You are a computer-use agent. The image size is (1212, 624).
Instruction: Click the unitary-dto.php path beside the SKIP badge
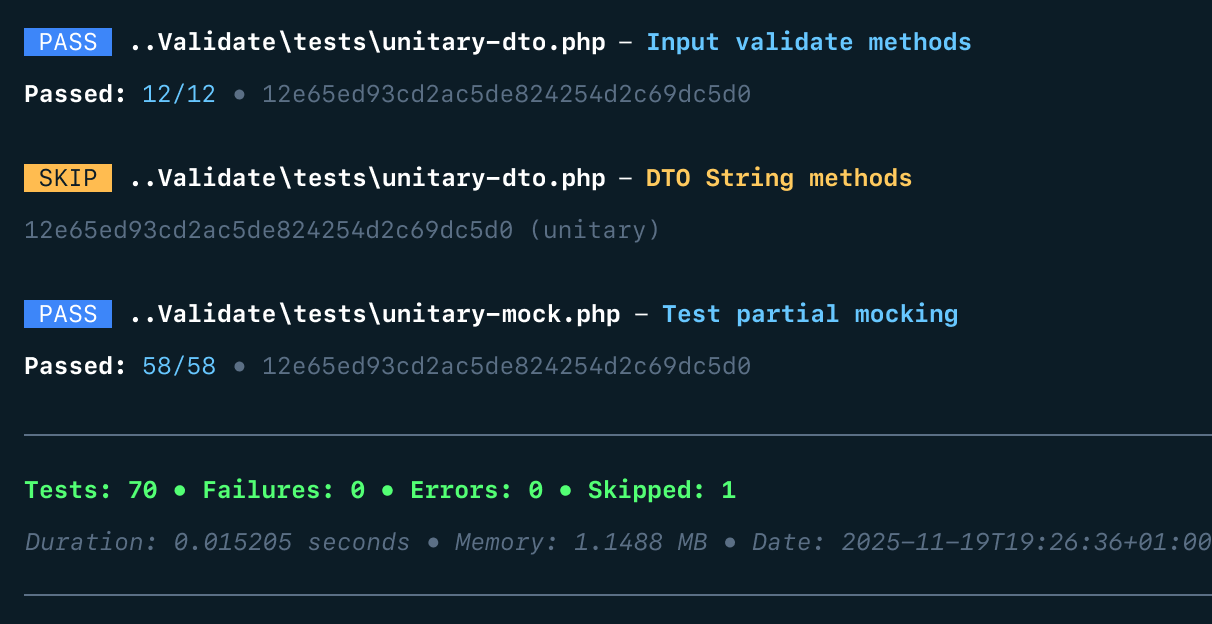(367, 178)
